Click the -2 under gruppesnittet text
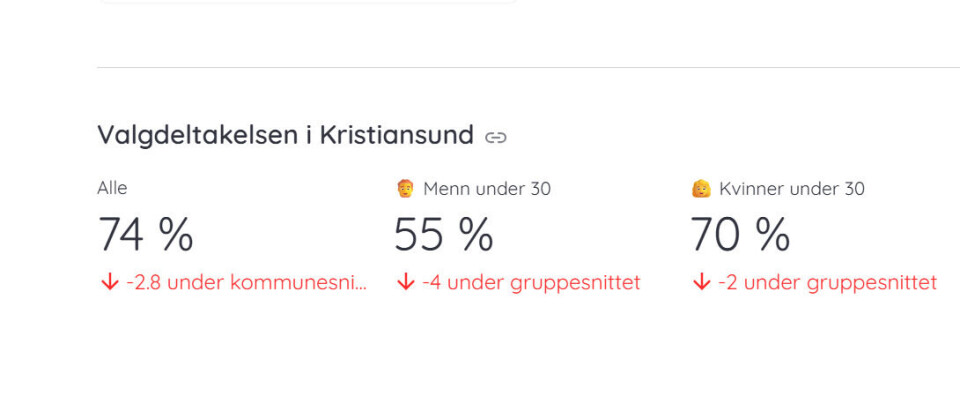The height and width of the screenshot is (404, 960). (827, 283)
